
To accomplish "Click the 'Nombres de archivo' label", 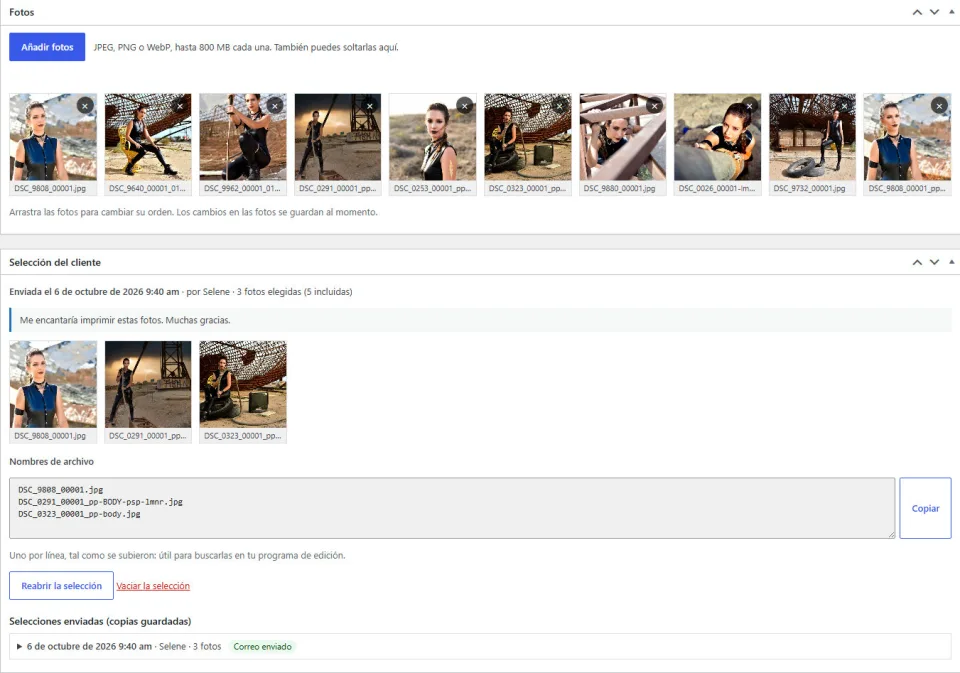I will (x=51, y=462).
